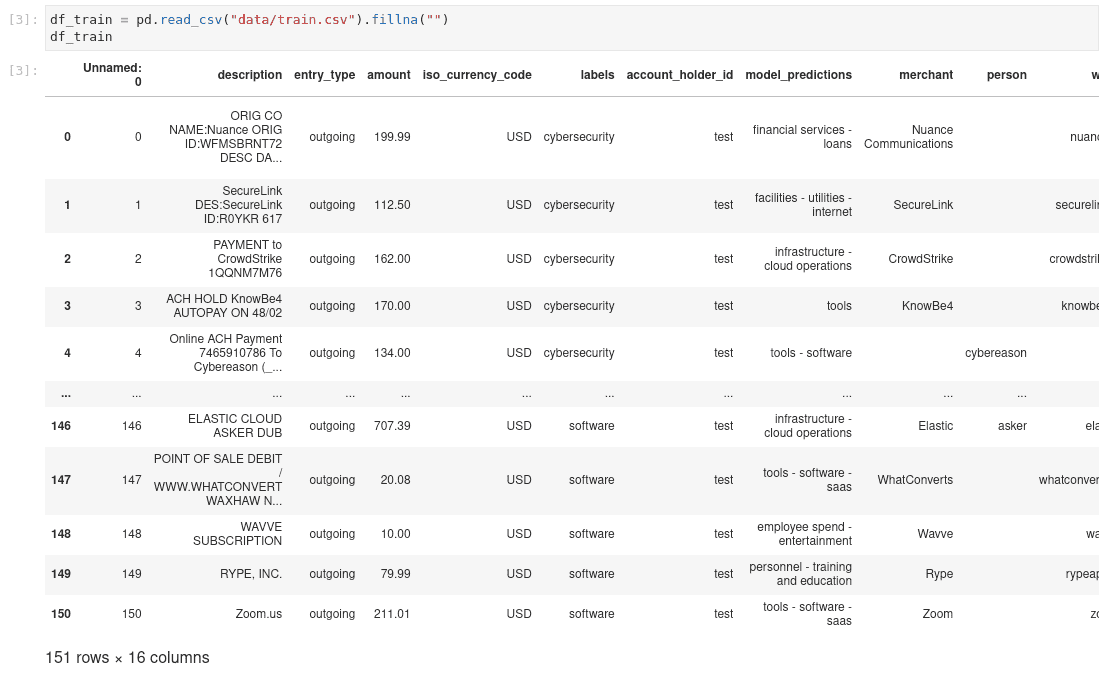Viewport: 1110px width, 676px height.
Task: Select the amount cell 10.00
Action: 395,534
